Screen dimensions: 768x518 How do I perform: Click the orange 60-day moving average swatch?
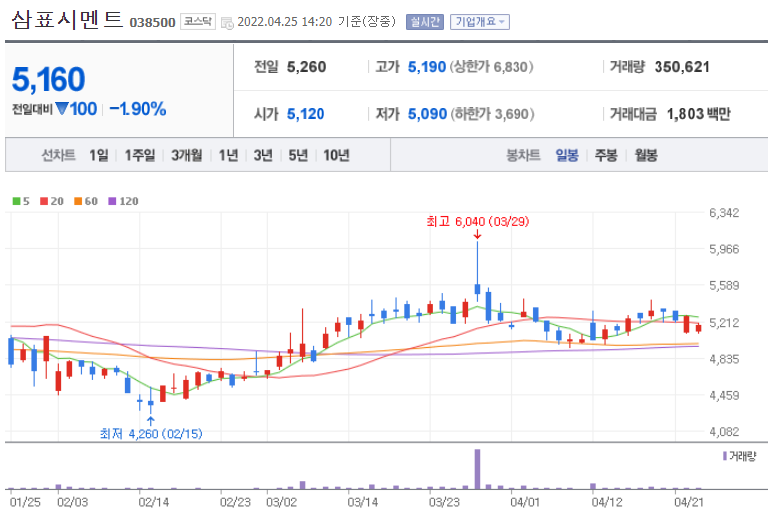(78, 201)
